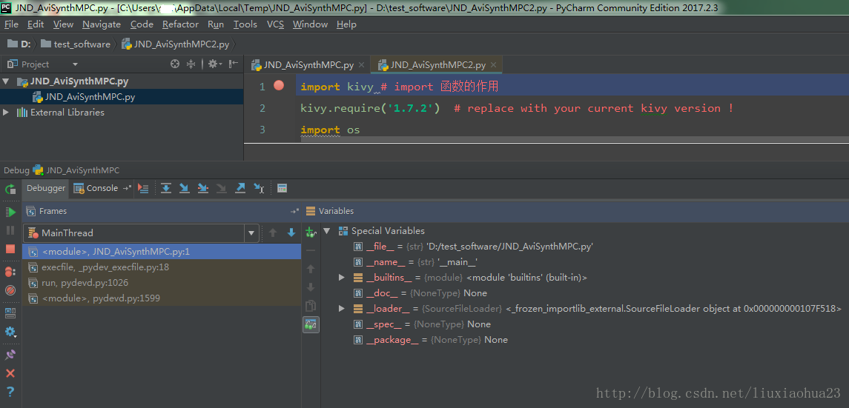Expand External Libraries node
849x408 pixels.
(x=6, y=113)
